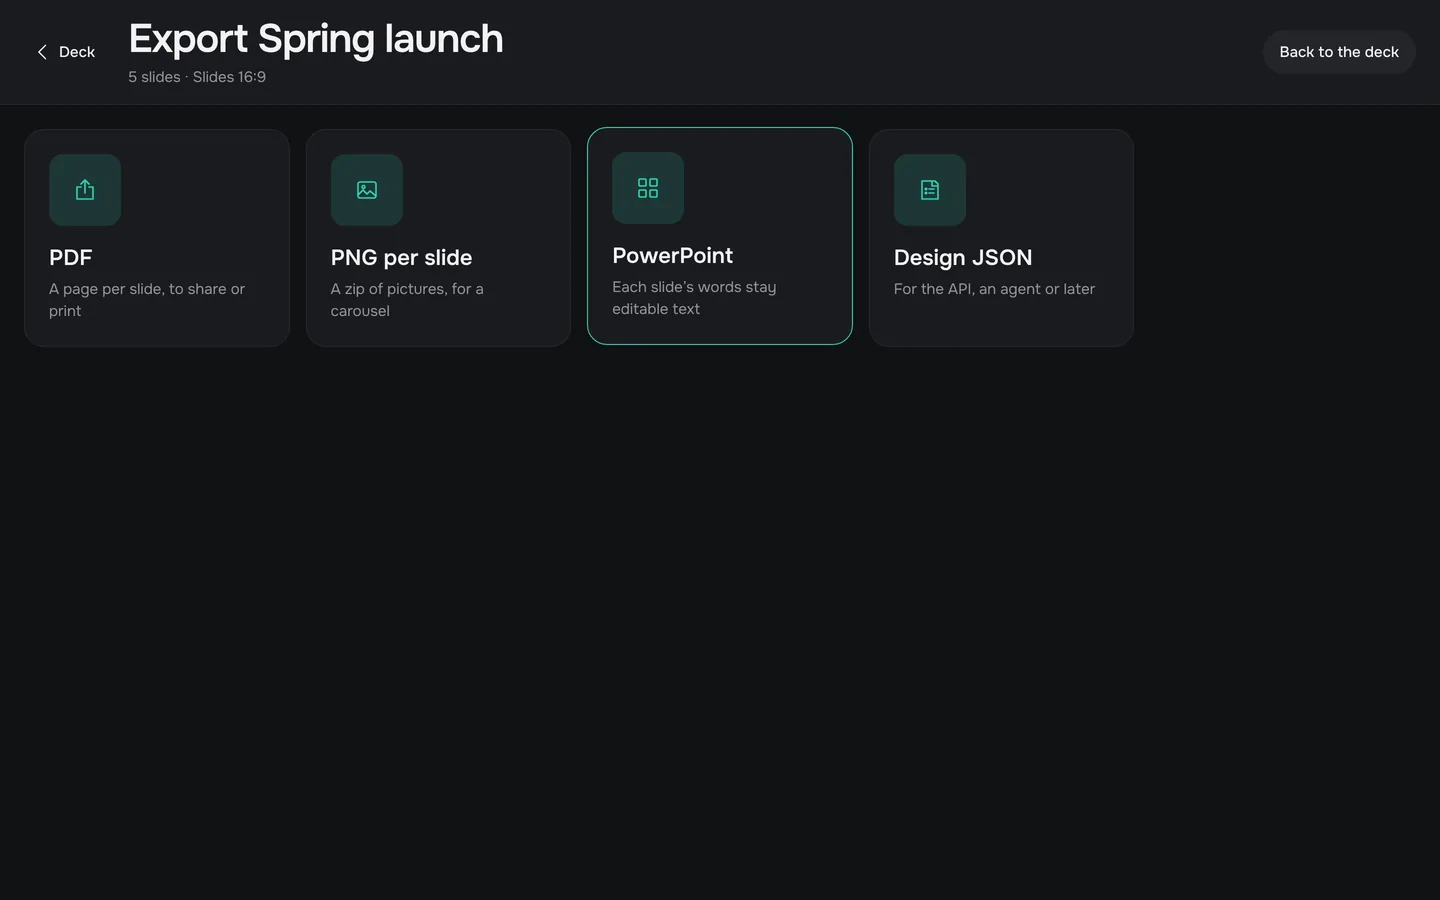Select the PNG per slide title
The width and height of the screenshot is (1440, 900).
401,258
